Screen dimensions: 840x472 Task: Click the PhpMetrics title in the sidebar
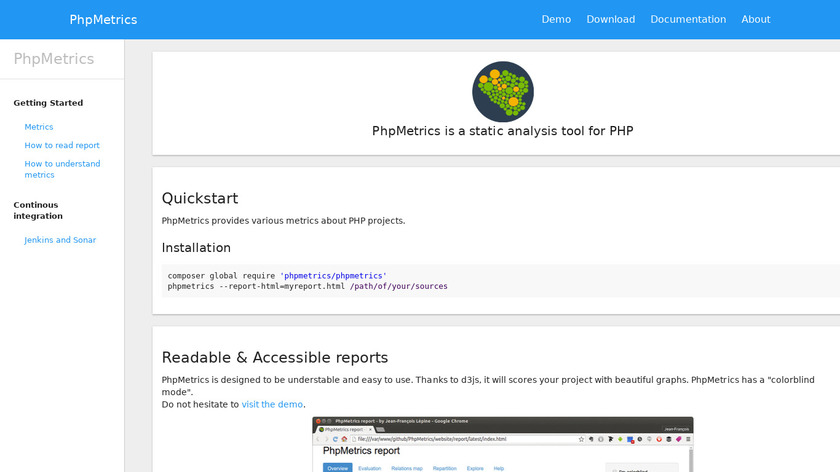[54, 59]
